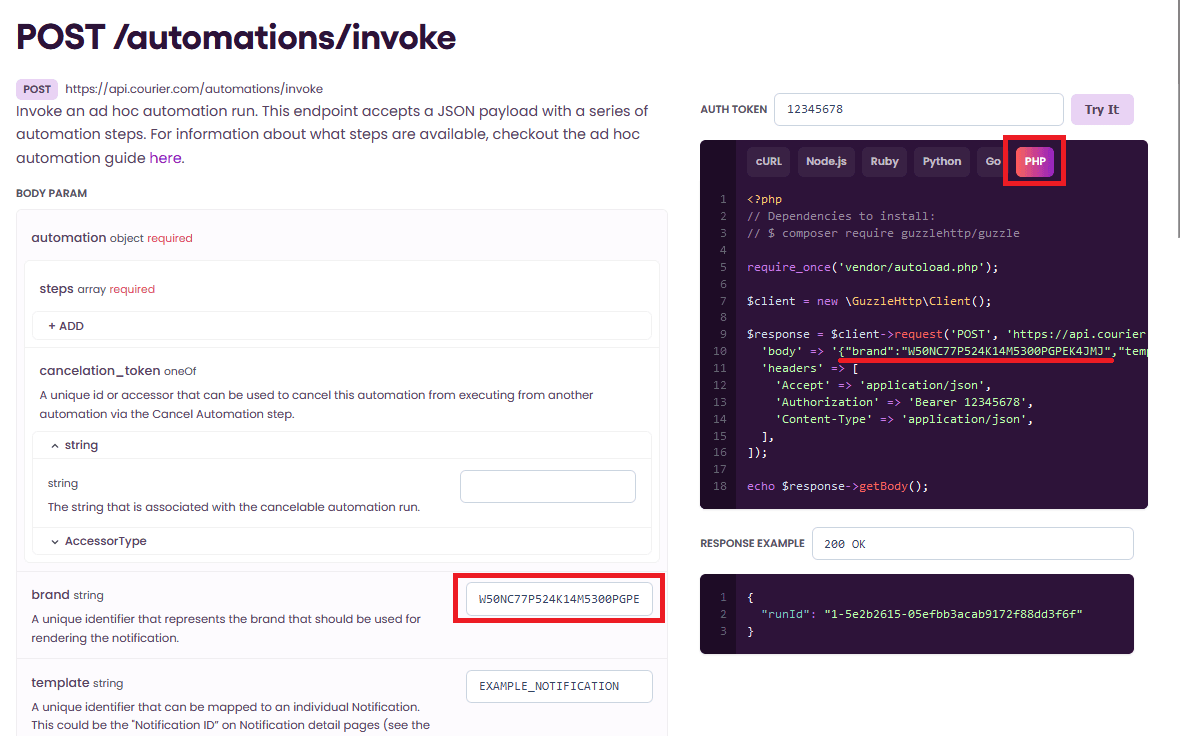Choose the PHP code tab
Viewport: 1182px width, 736px height.
[1034, 161]
